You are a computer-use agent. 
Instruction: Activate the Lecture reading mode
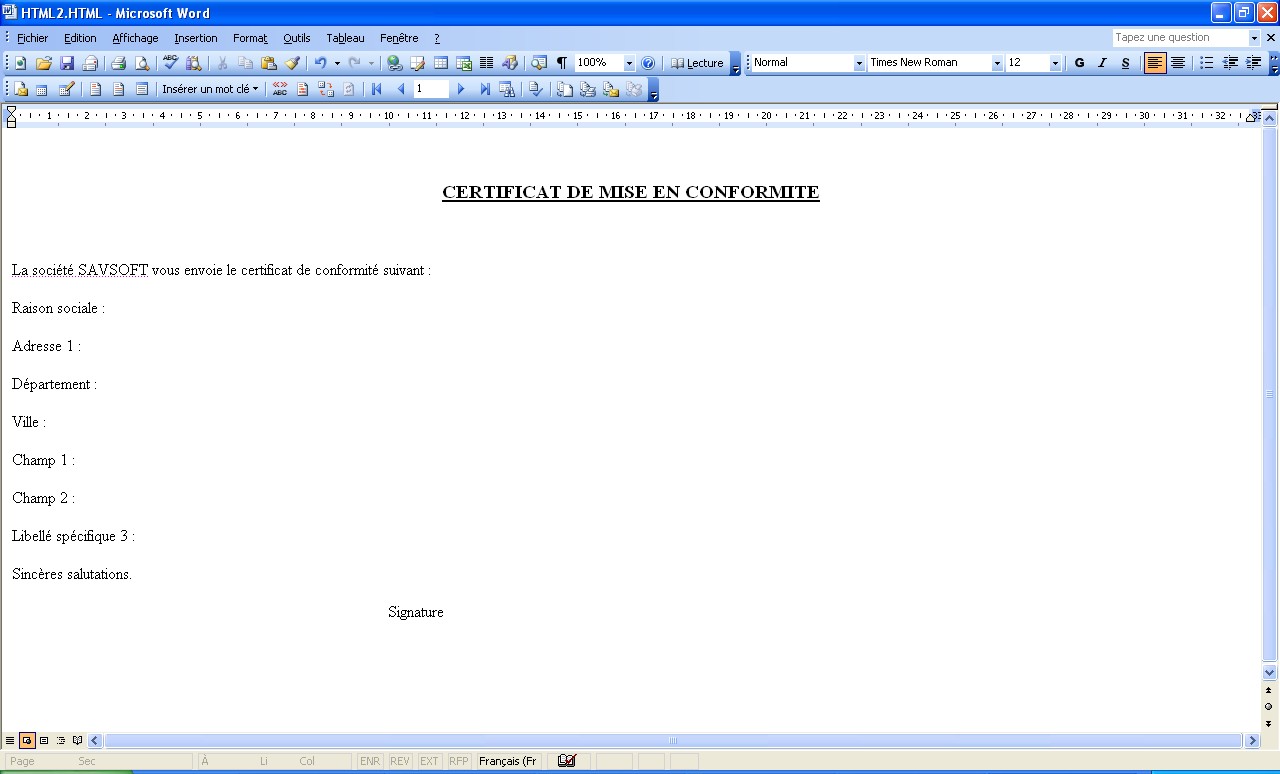point(699,62)
